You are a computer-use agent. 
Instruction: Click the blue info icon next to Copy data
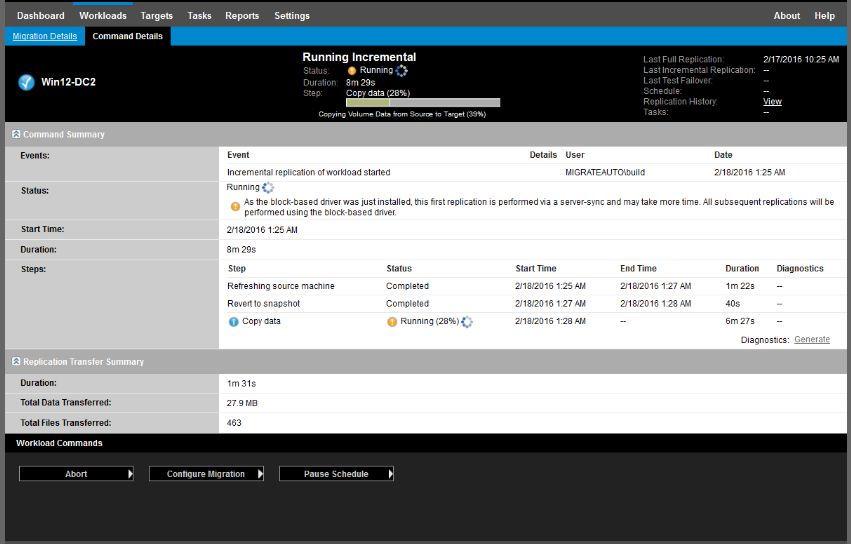(x=233, y=322)
